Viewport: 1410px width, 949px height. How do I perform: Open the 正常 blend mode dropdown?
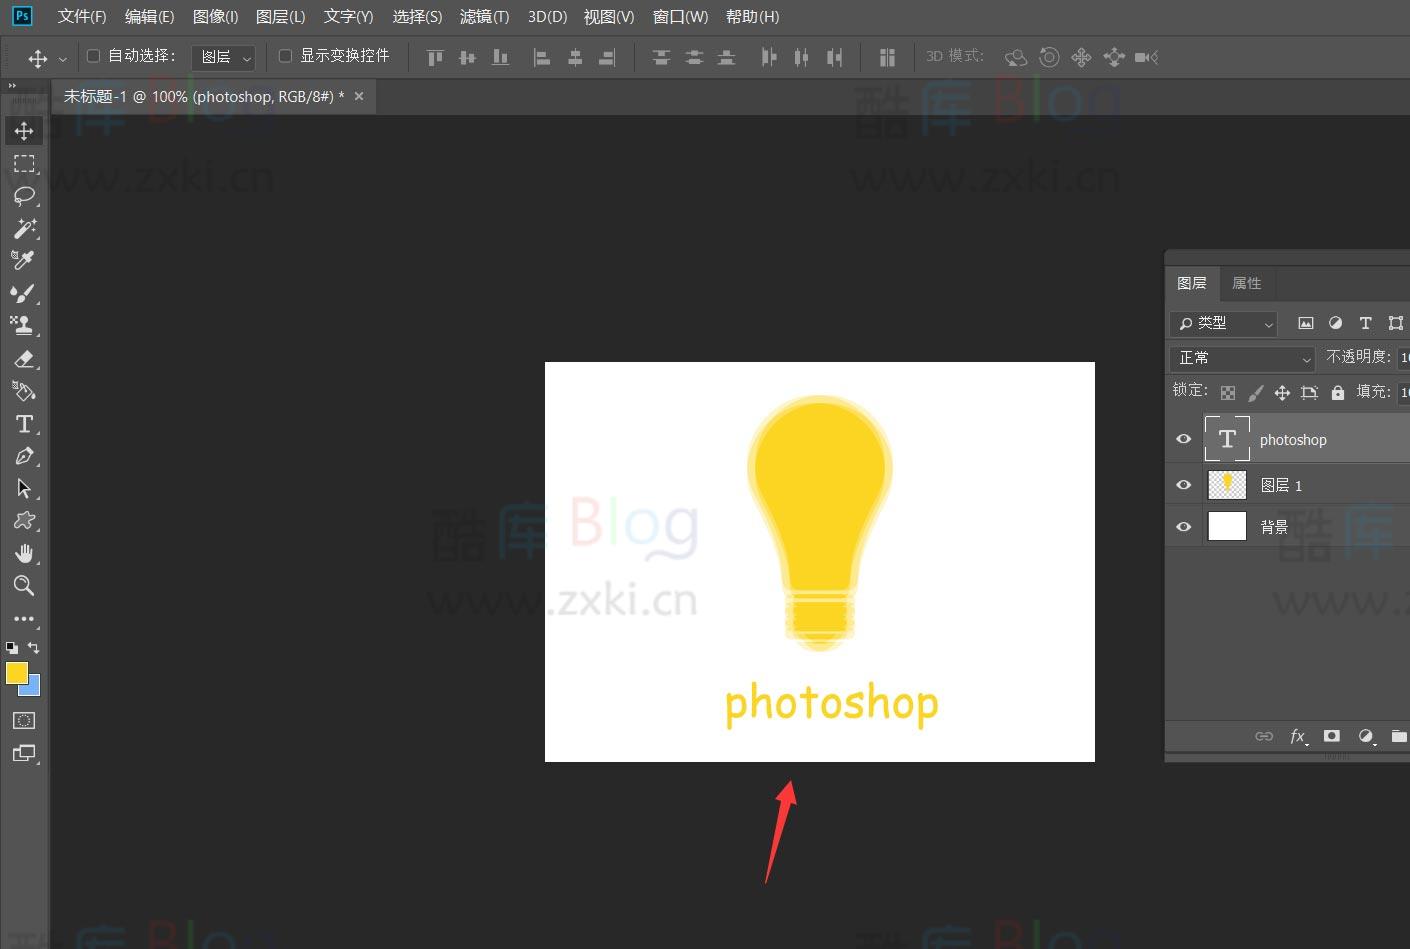click(1243, 358)
